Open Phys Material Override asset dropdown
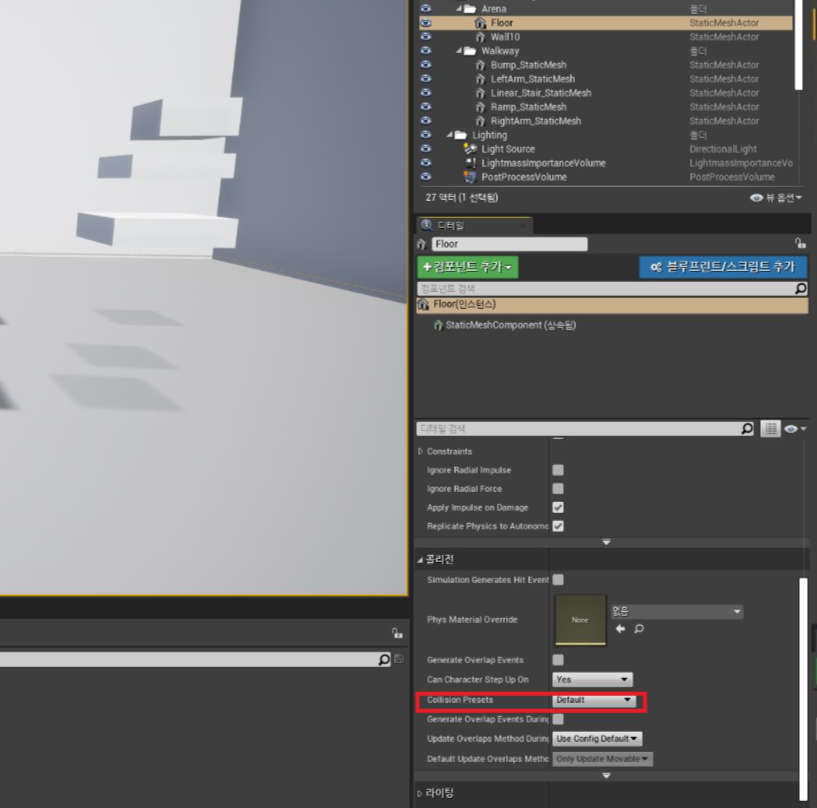Viewport: 817px width, 808px height. coord(677,612)
